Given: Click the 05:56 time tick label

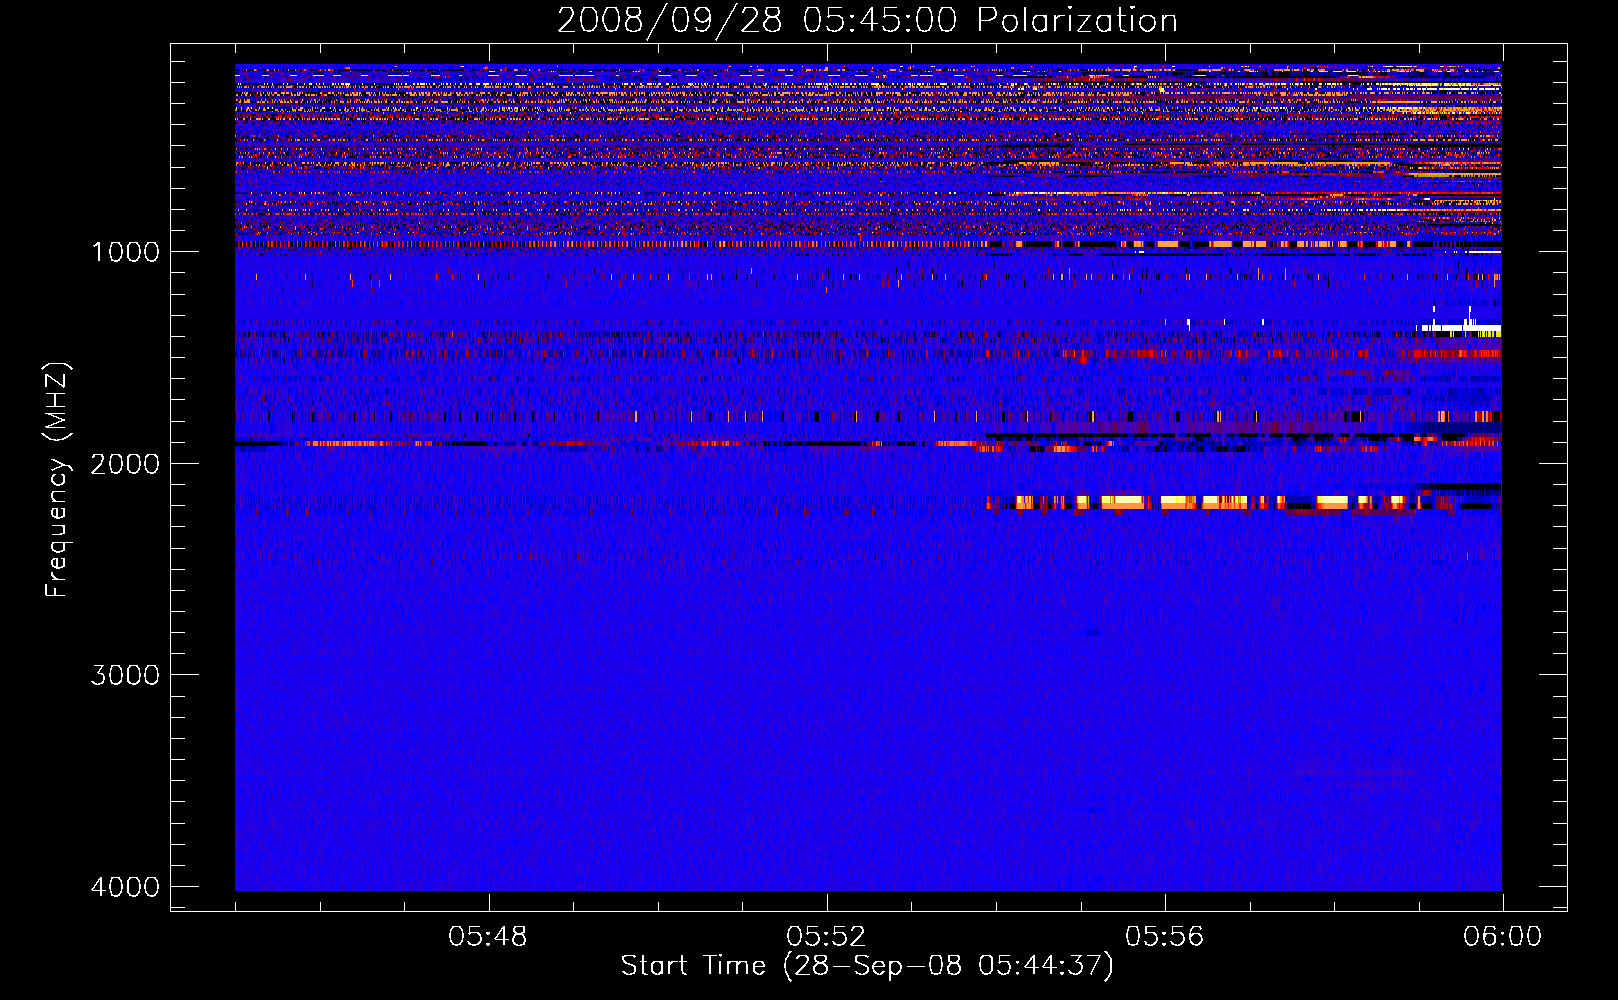Looking at the screenshot, I should point(1165,937).
